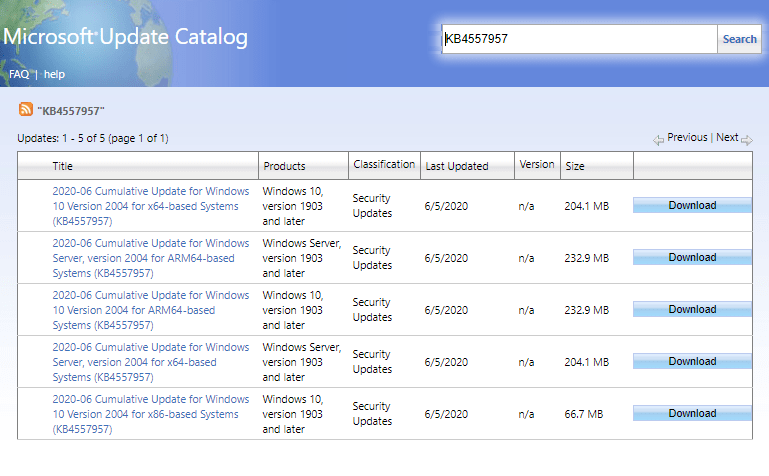The image size is (769, 476).
Task: Click Products cell in Windows 10 ARM64 row
Action: tap(293, 310)
